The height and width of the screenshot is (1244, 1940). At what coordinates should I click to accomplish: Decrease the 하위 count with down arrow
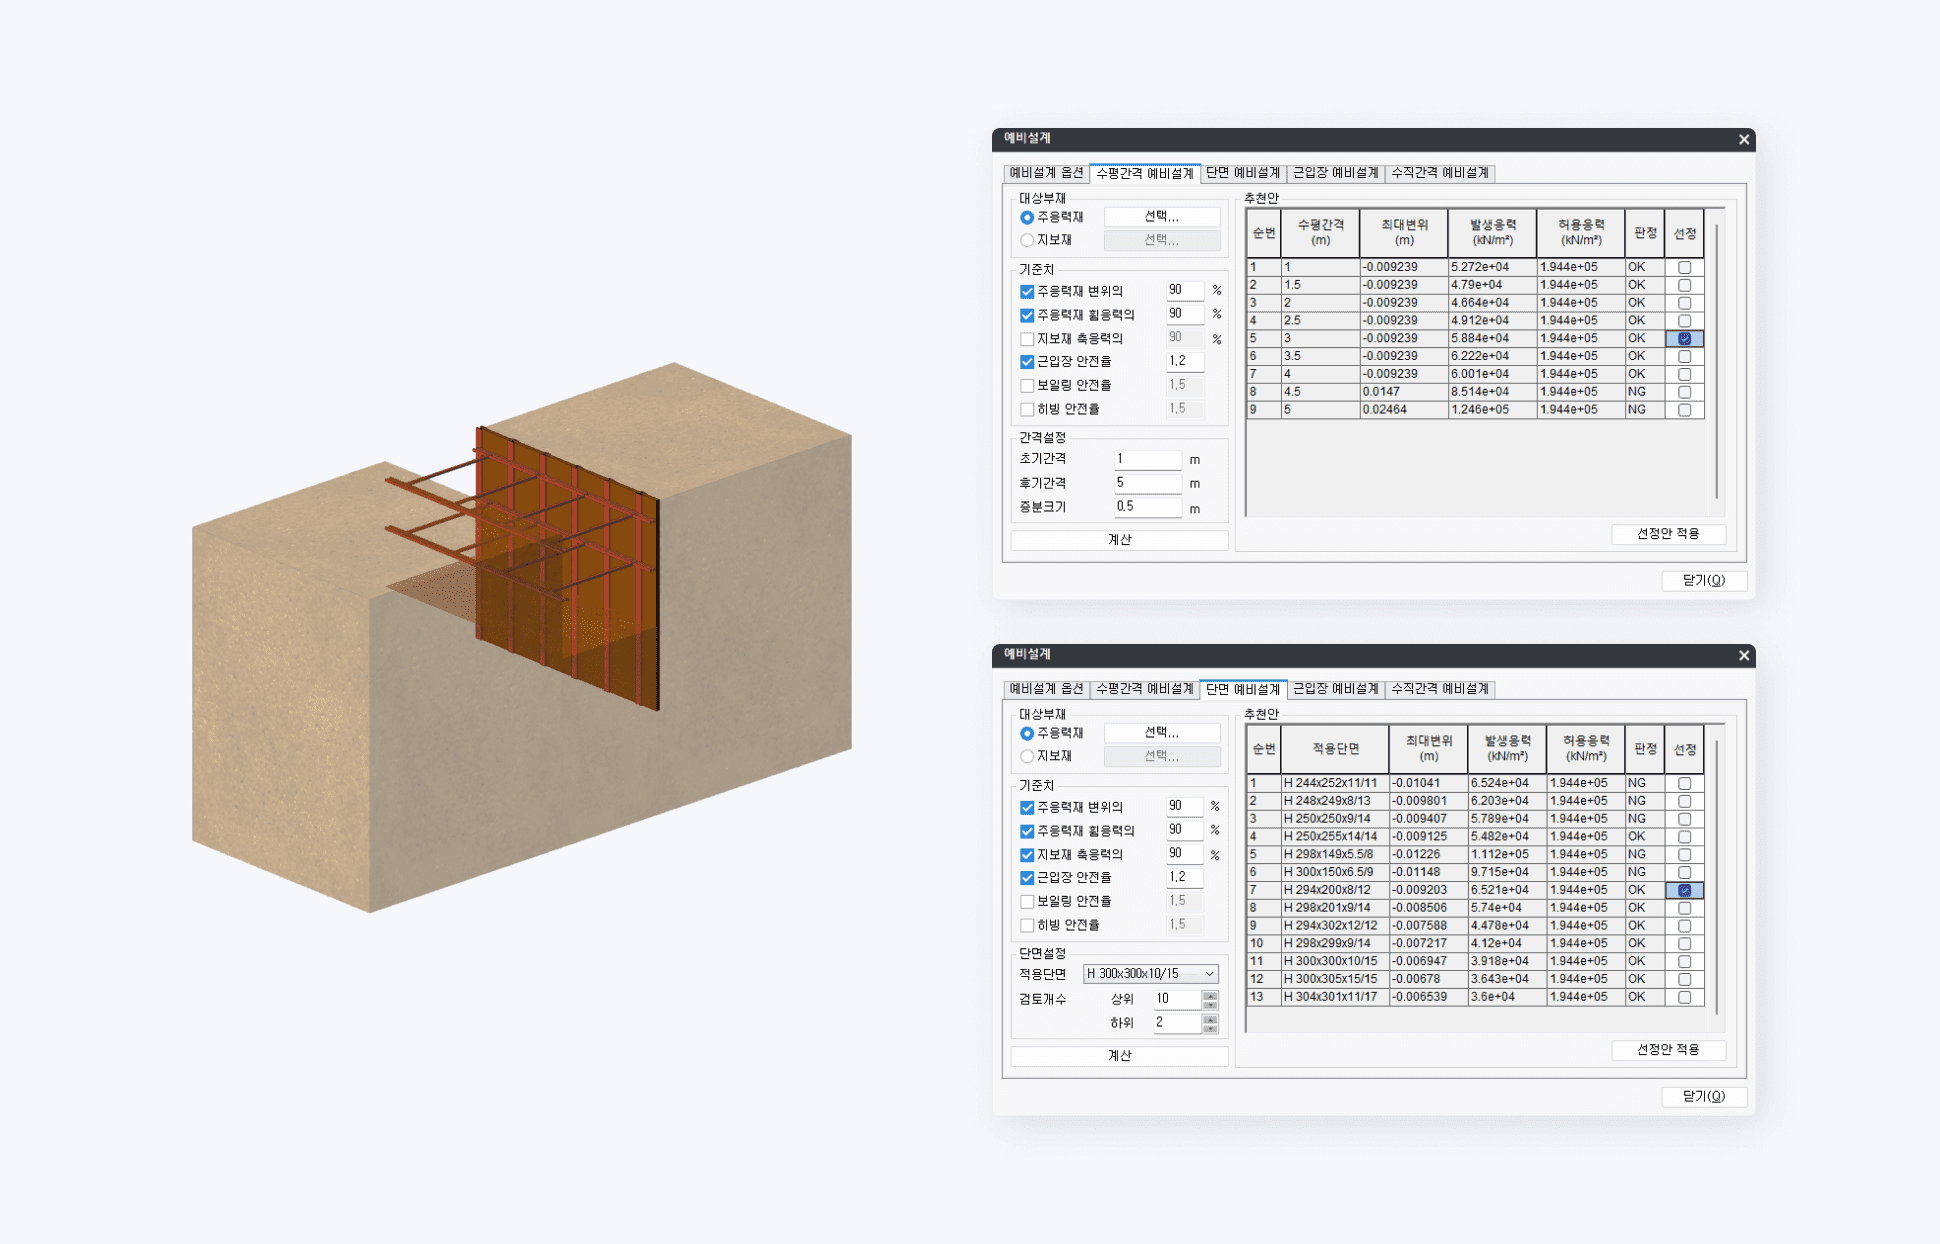tap(1210, 1028)
